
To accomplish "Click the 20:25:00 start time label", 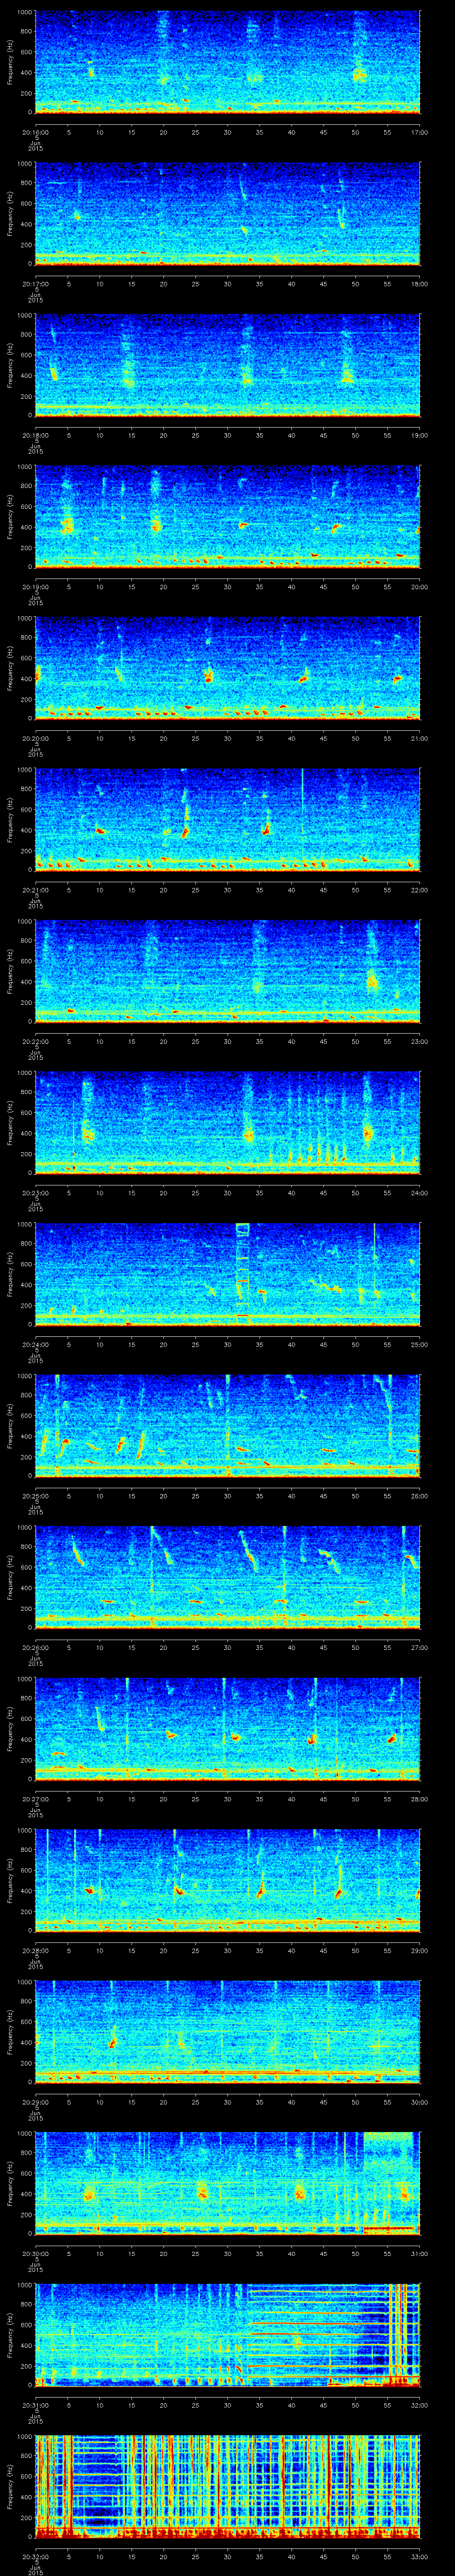I will 35,1496.
